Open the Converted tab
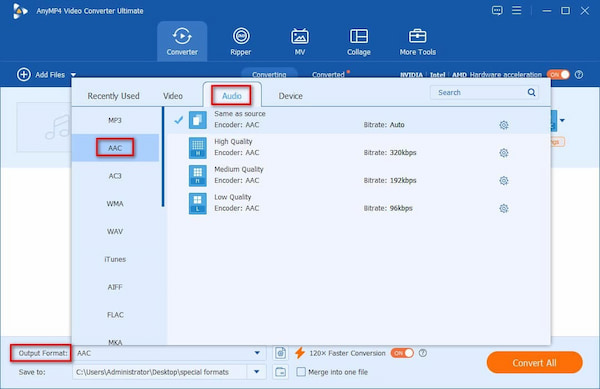 328,75
